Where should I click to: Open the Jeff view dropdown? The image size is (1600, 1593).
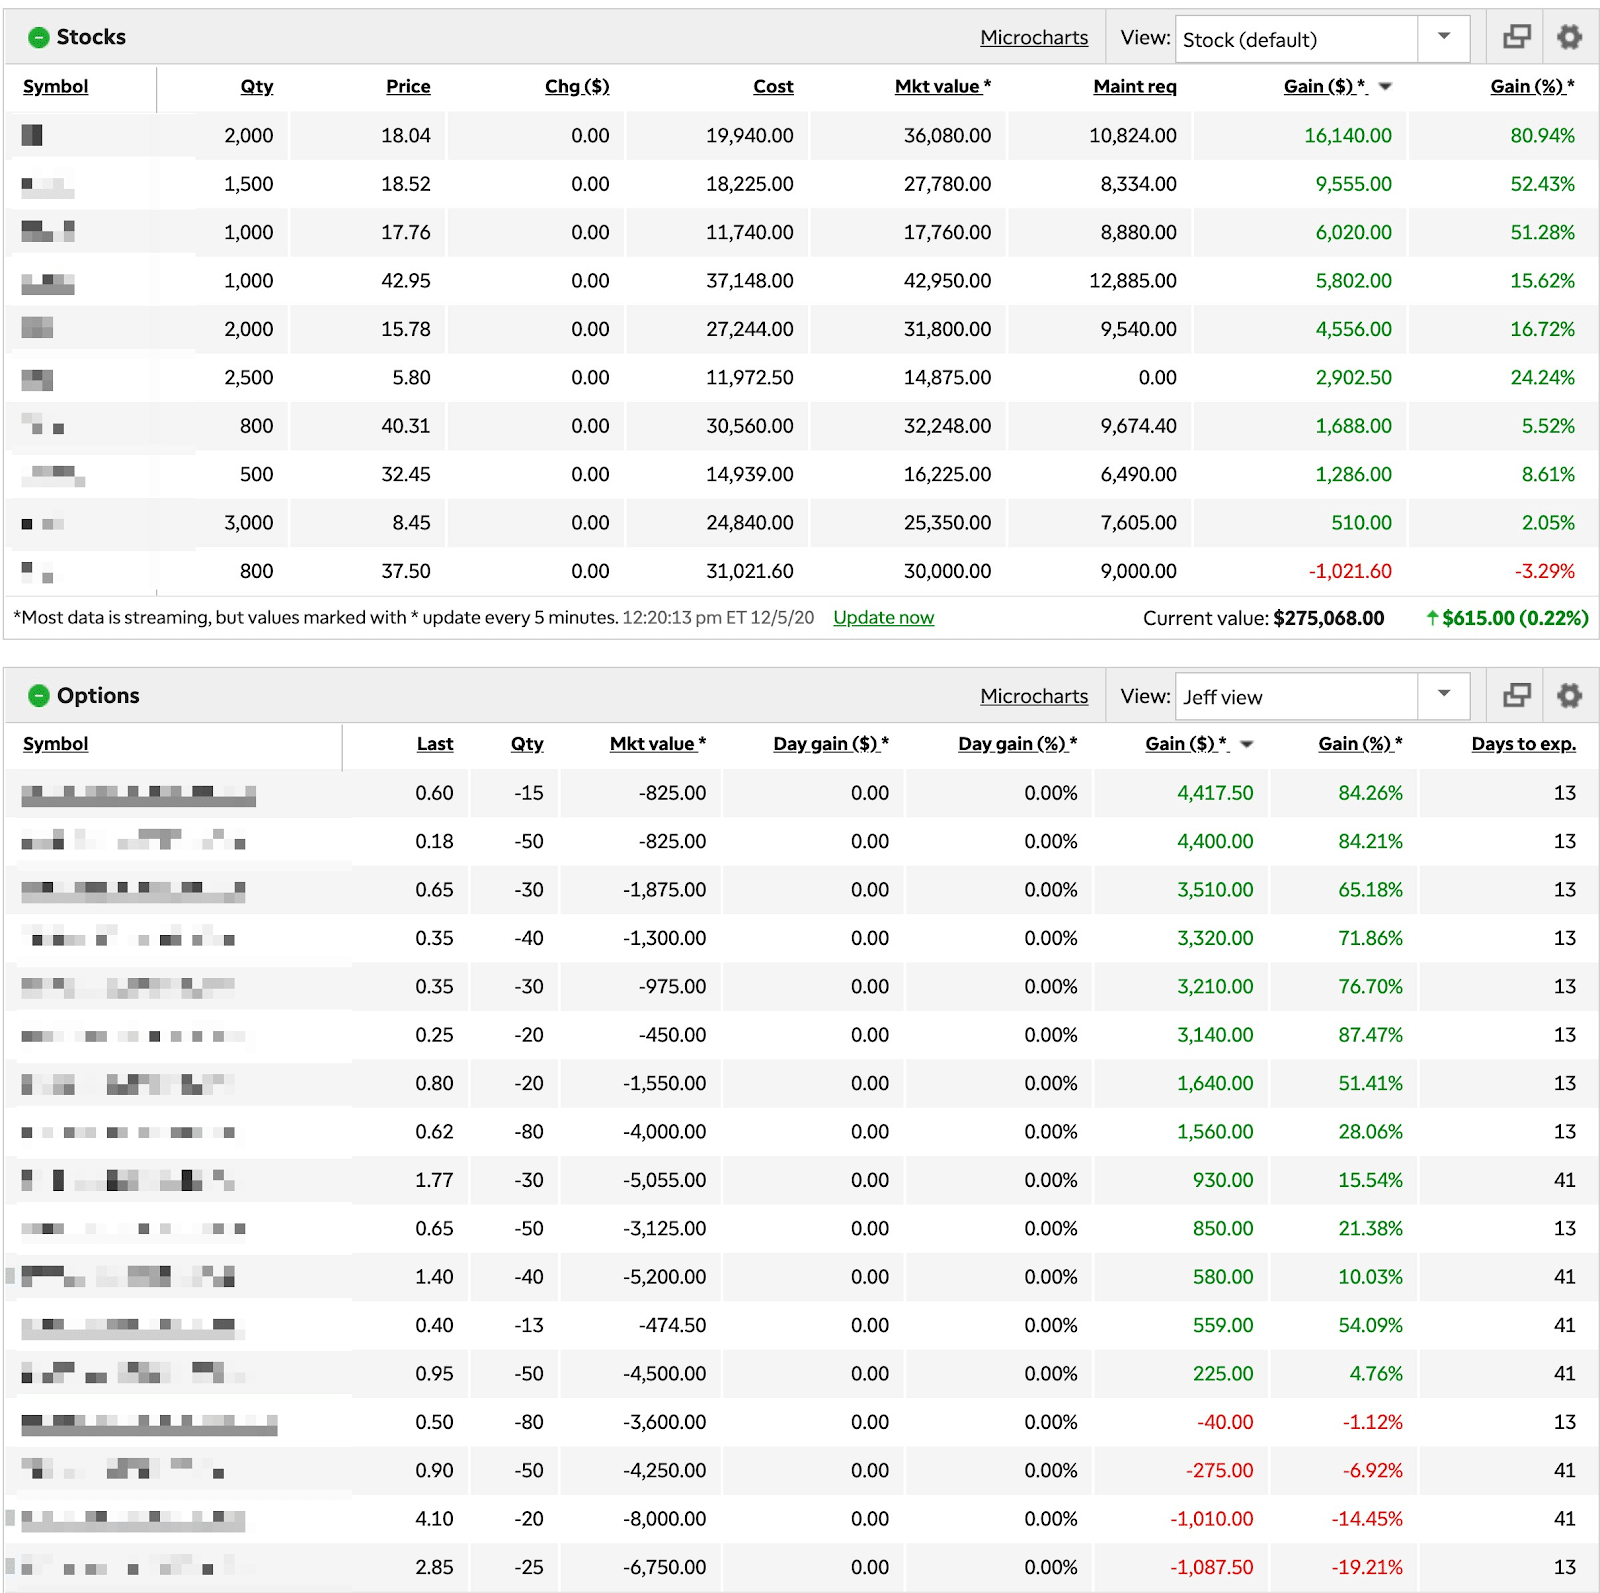point(1322,697)
